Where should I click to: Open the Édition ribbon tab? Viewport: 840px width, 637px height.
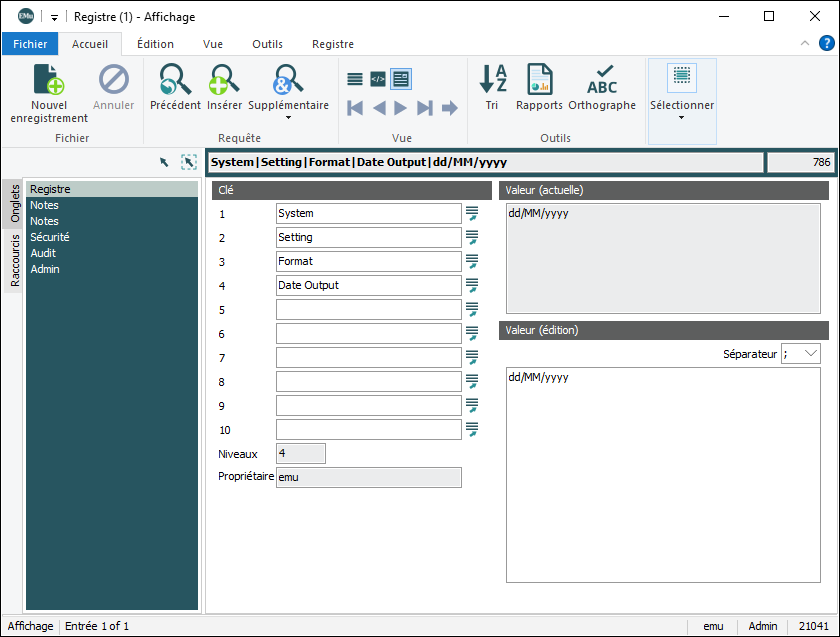pyautogui.click(x=155, y=44)
